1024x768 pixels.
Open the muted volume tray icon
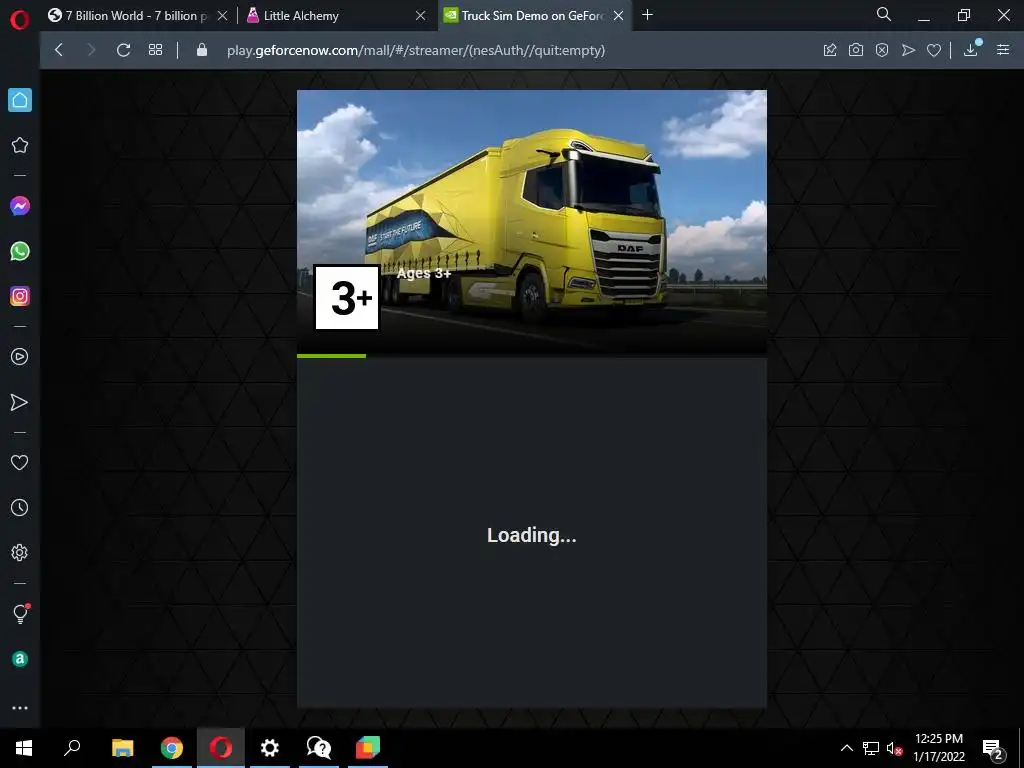[x=894, y=748]
